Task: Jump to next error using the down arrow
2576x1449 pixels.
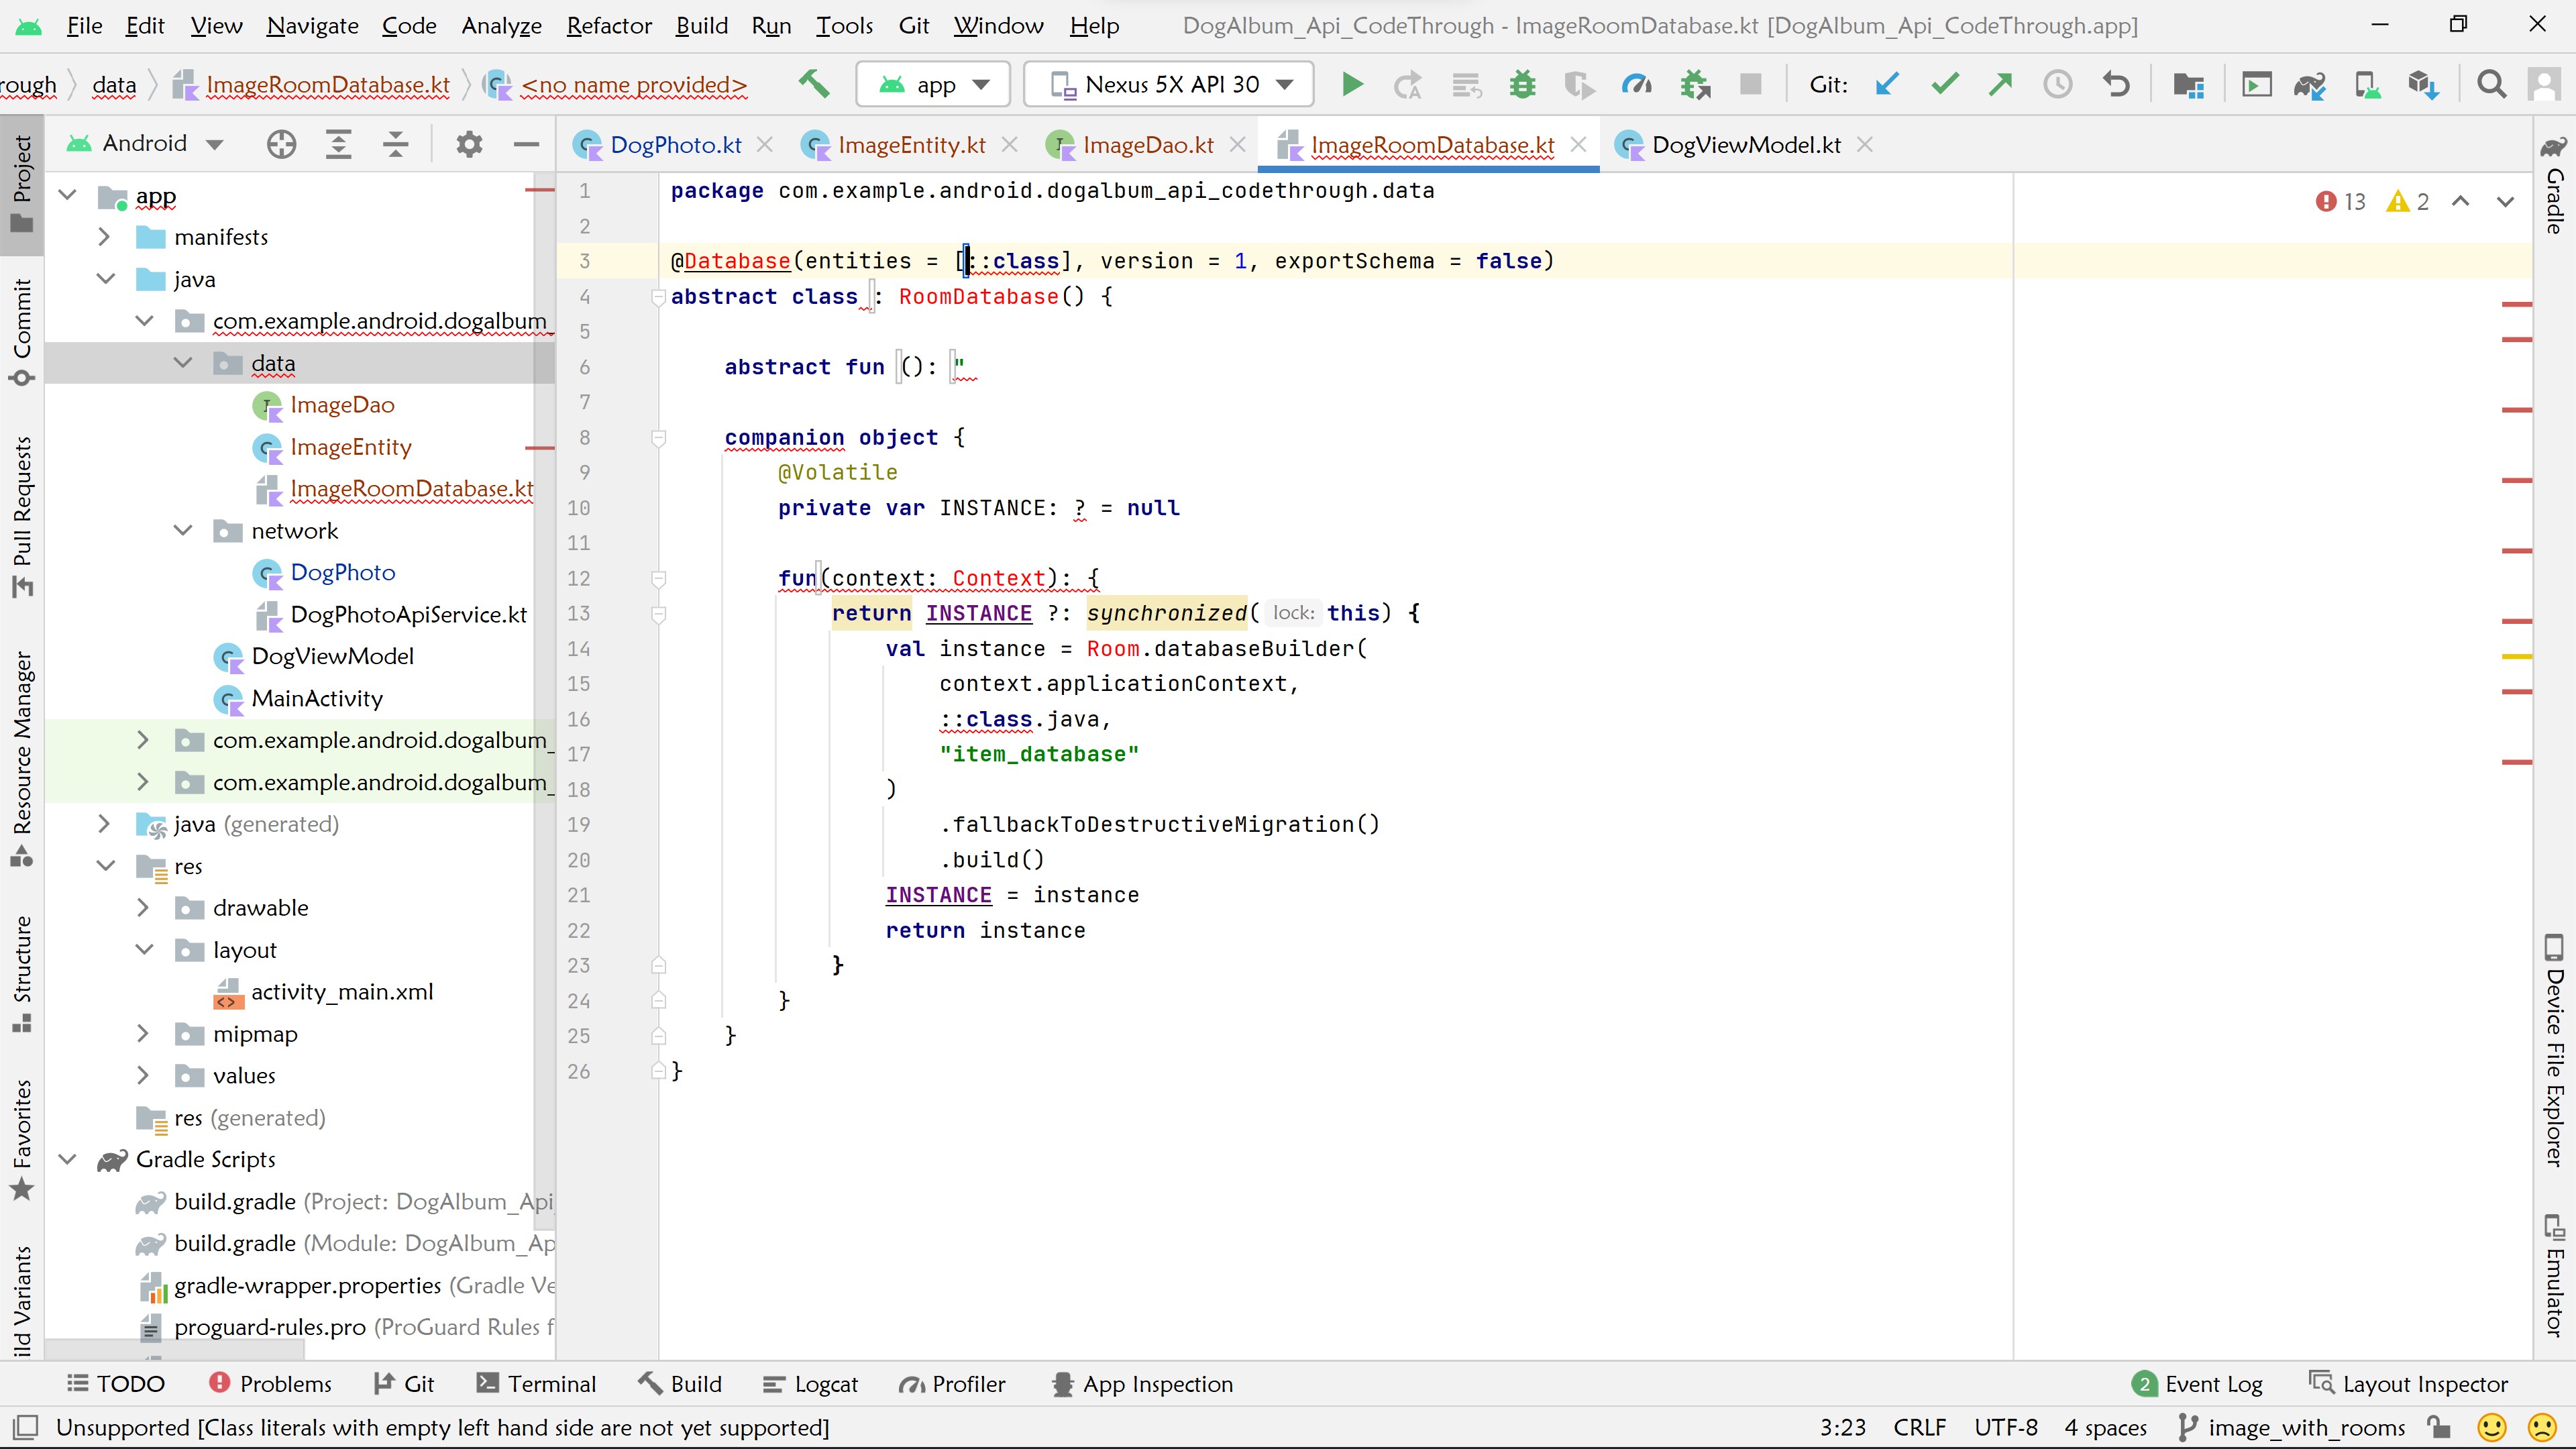Action: tap(2505, 201)
